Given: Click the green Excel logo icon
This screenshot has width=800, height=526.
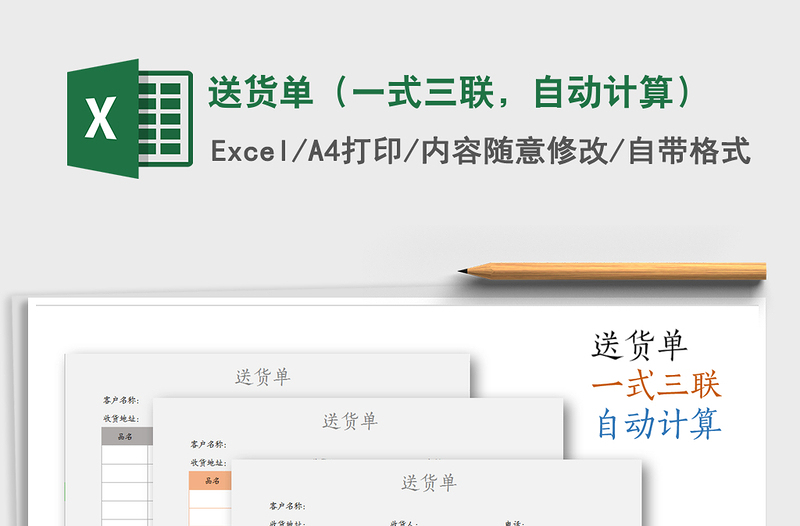Looking at the screenshot, I should (x=130, y=118).
